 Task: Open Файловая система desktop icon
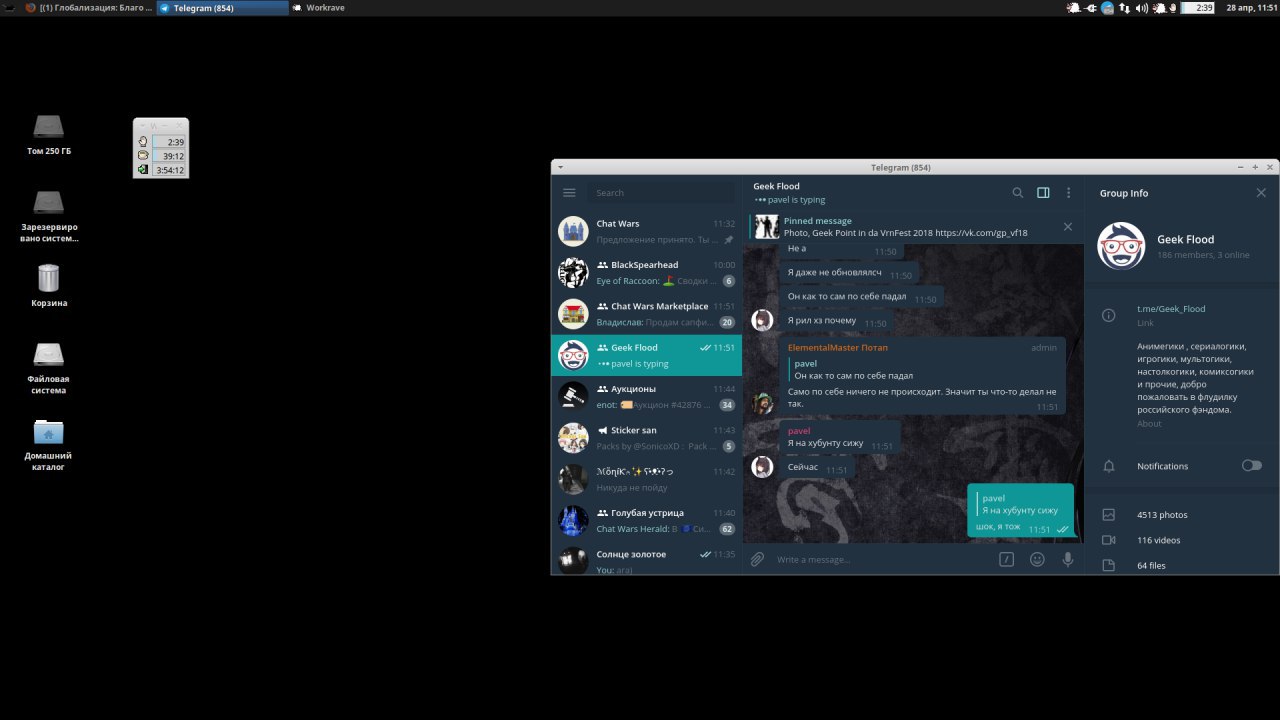[49, 367]
